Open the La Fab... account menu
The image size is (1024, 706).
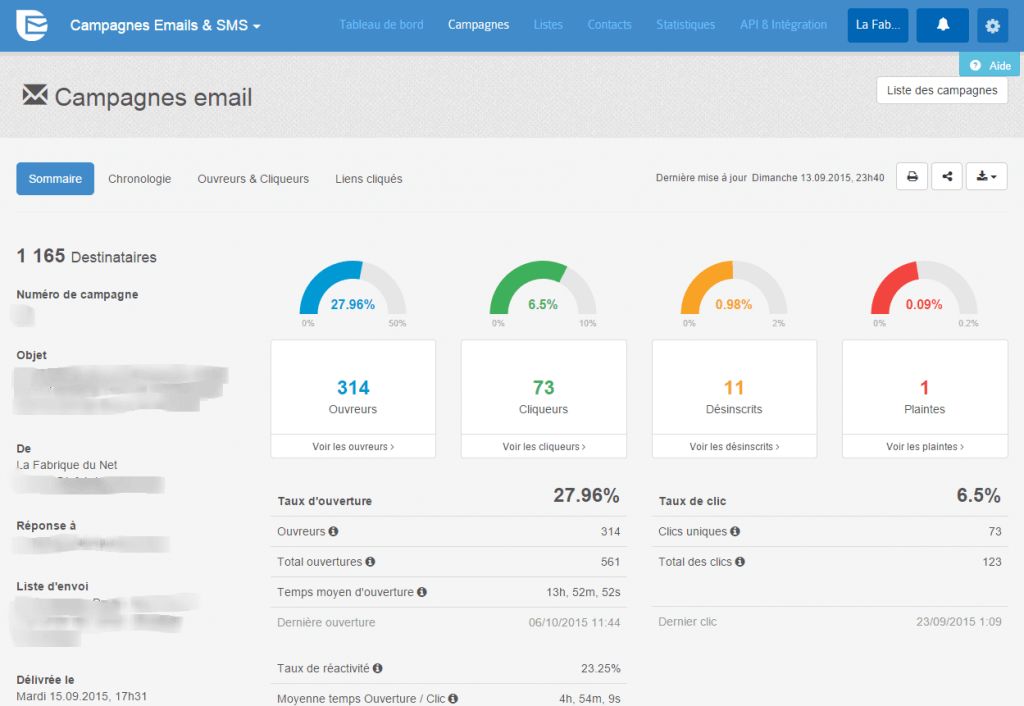coord(877,25)
